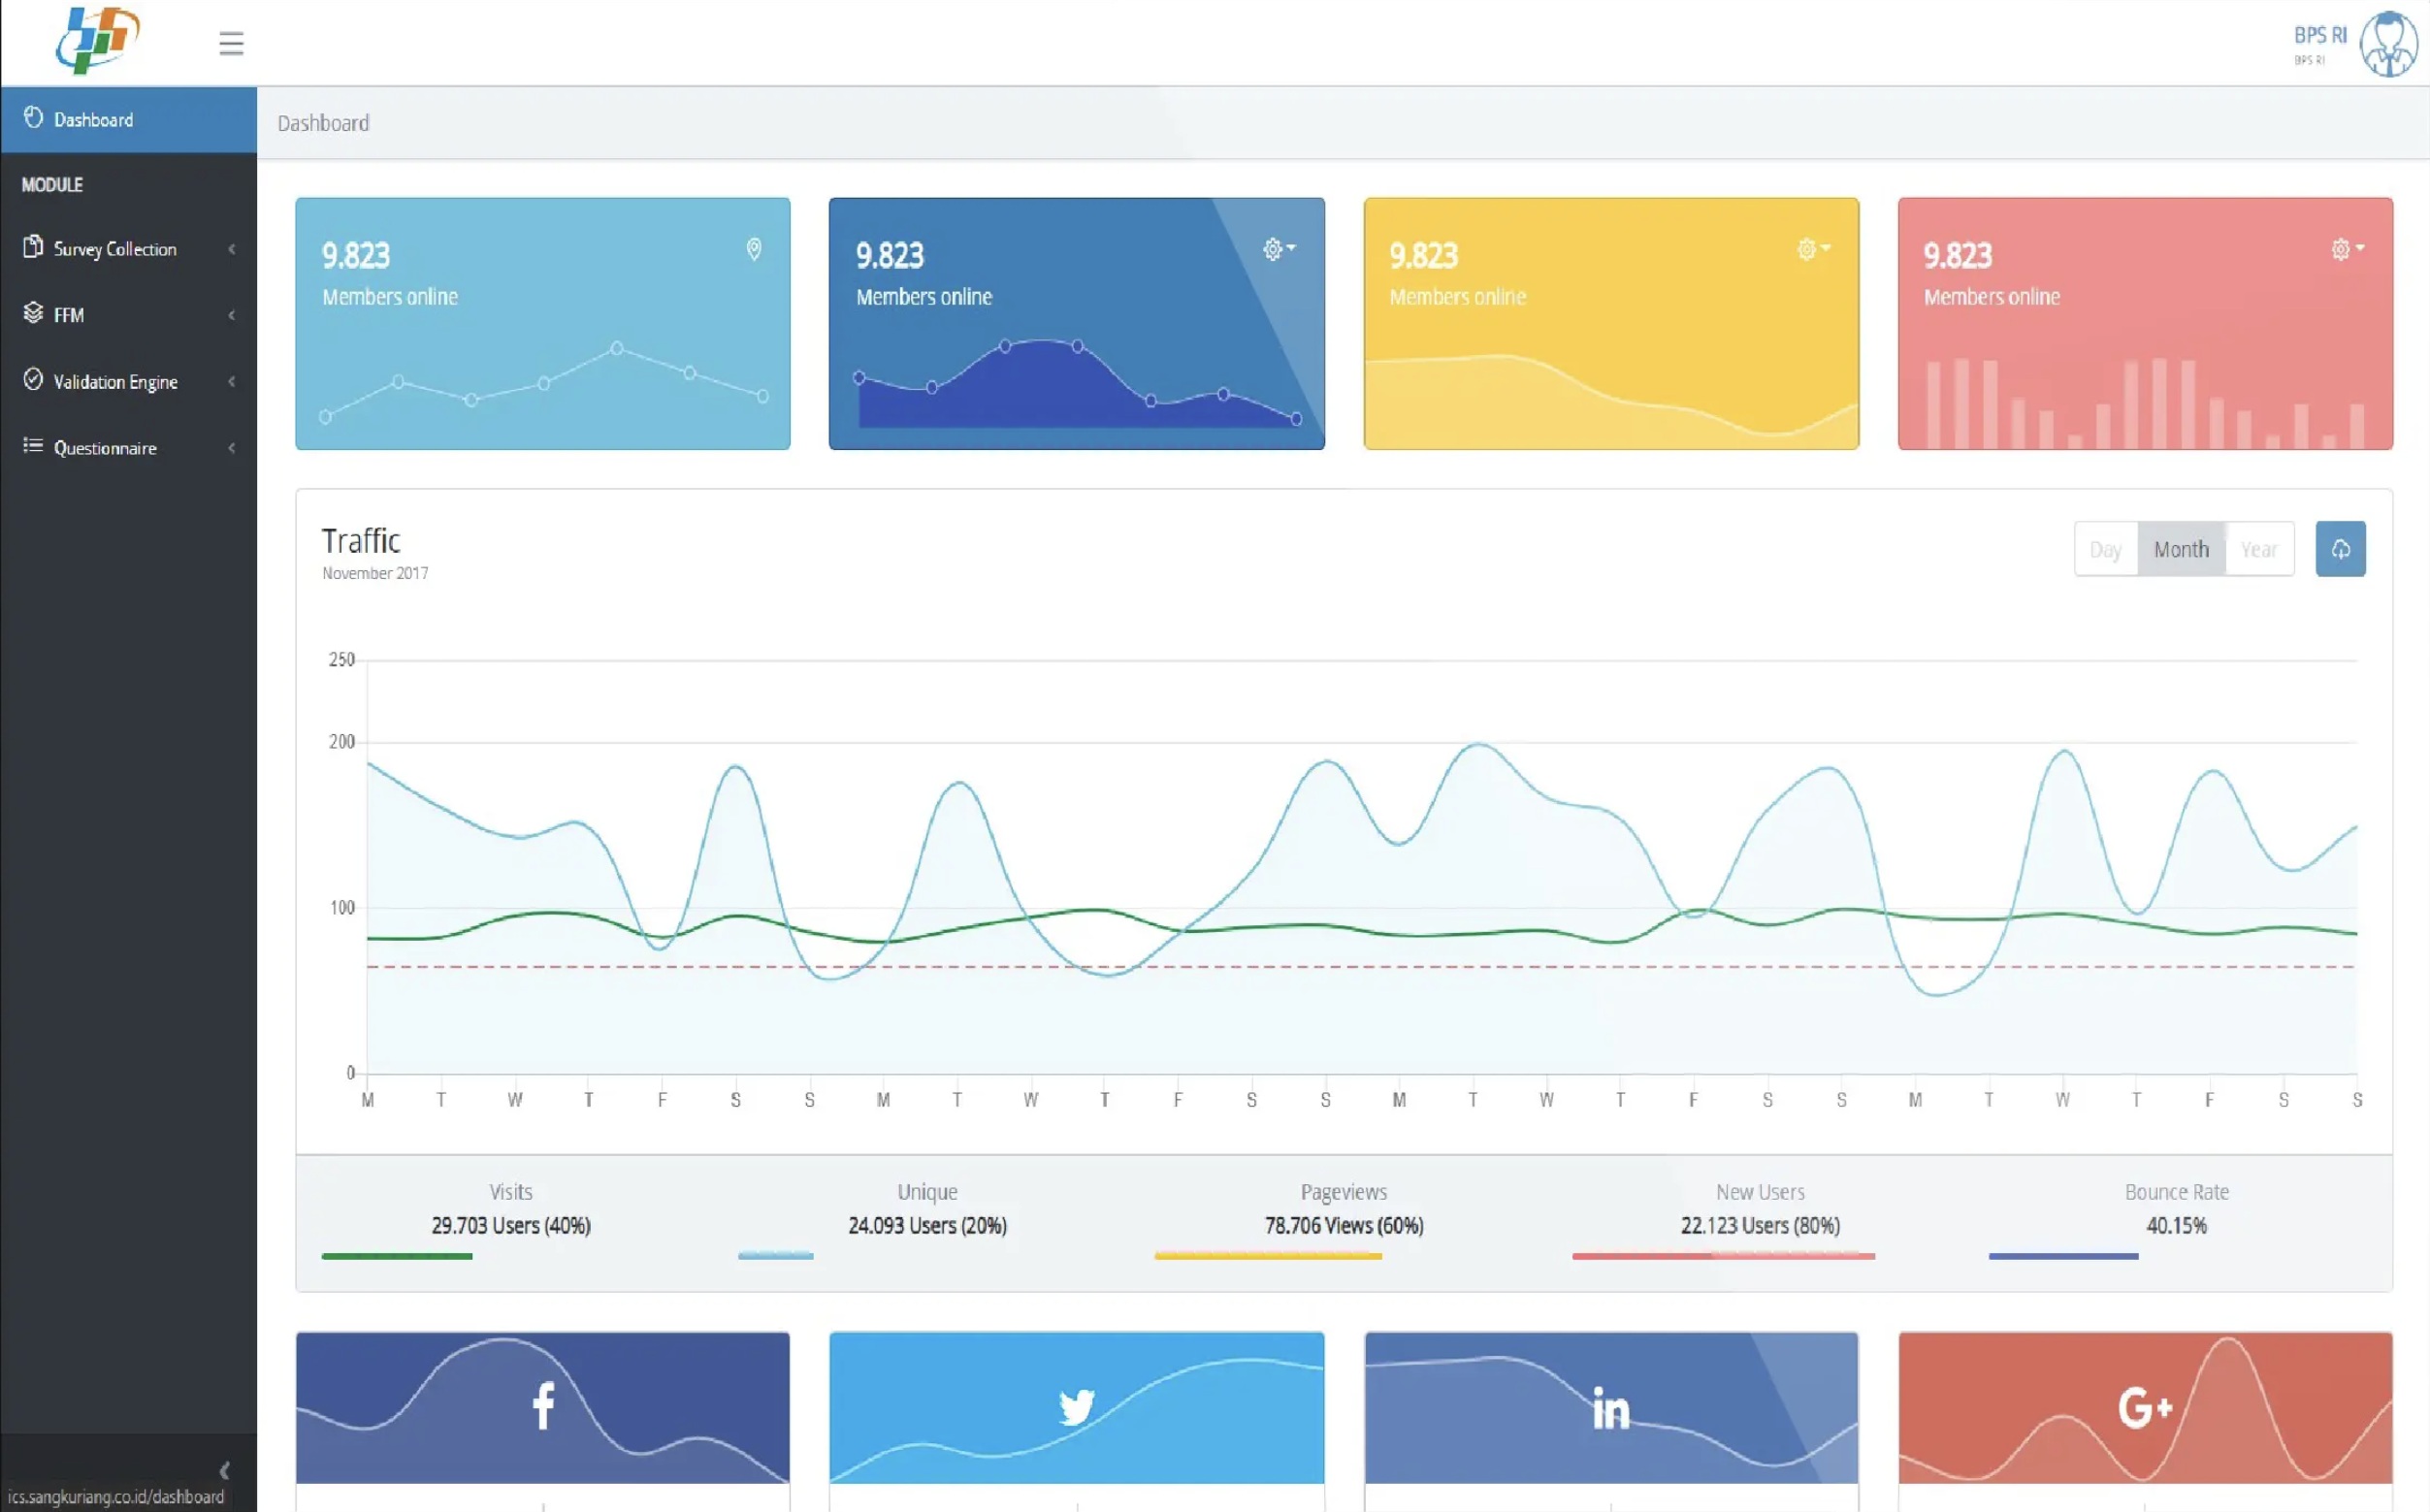
Task: Select the Day traffic range option
Action: tap(2106, 549)
